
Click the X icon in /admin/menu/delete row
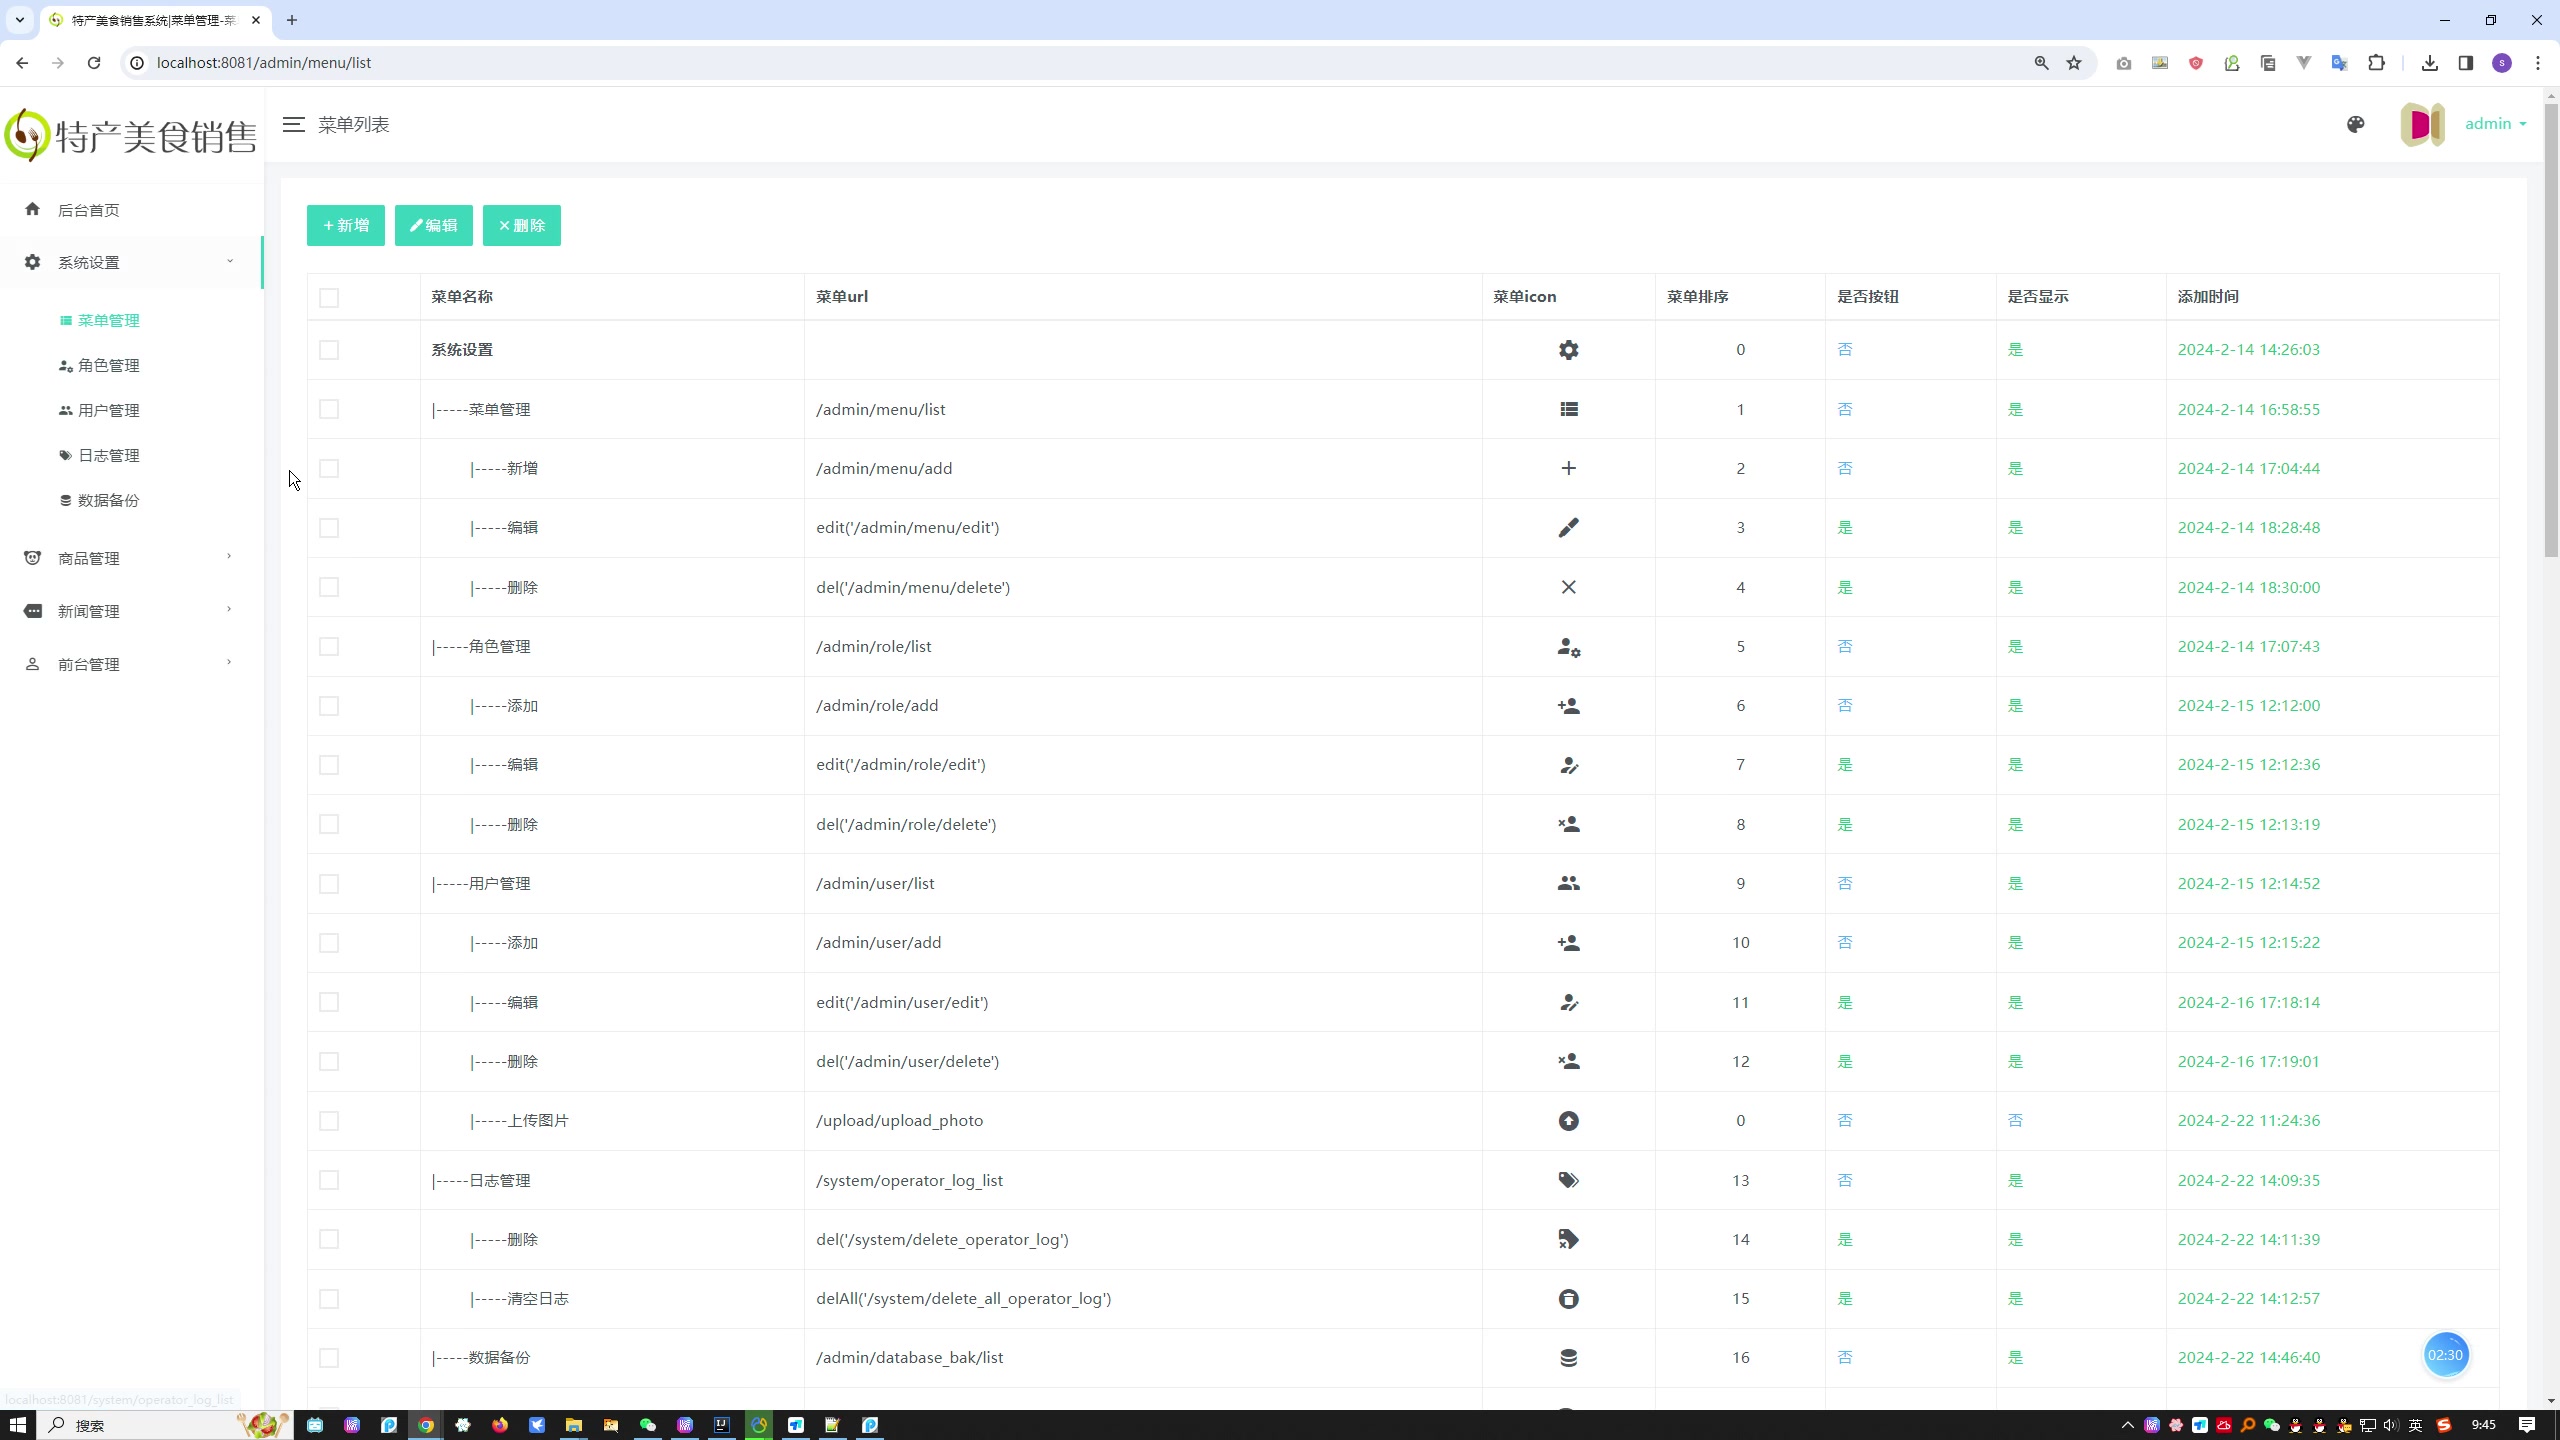pos(1568,587)
